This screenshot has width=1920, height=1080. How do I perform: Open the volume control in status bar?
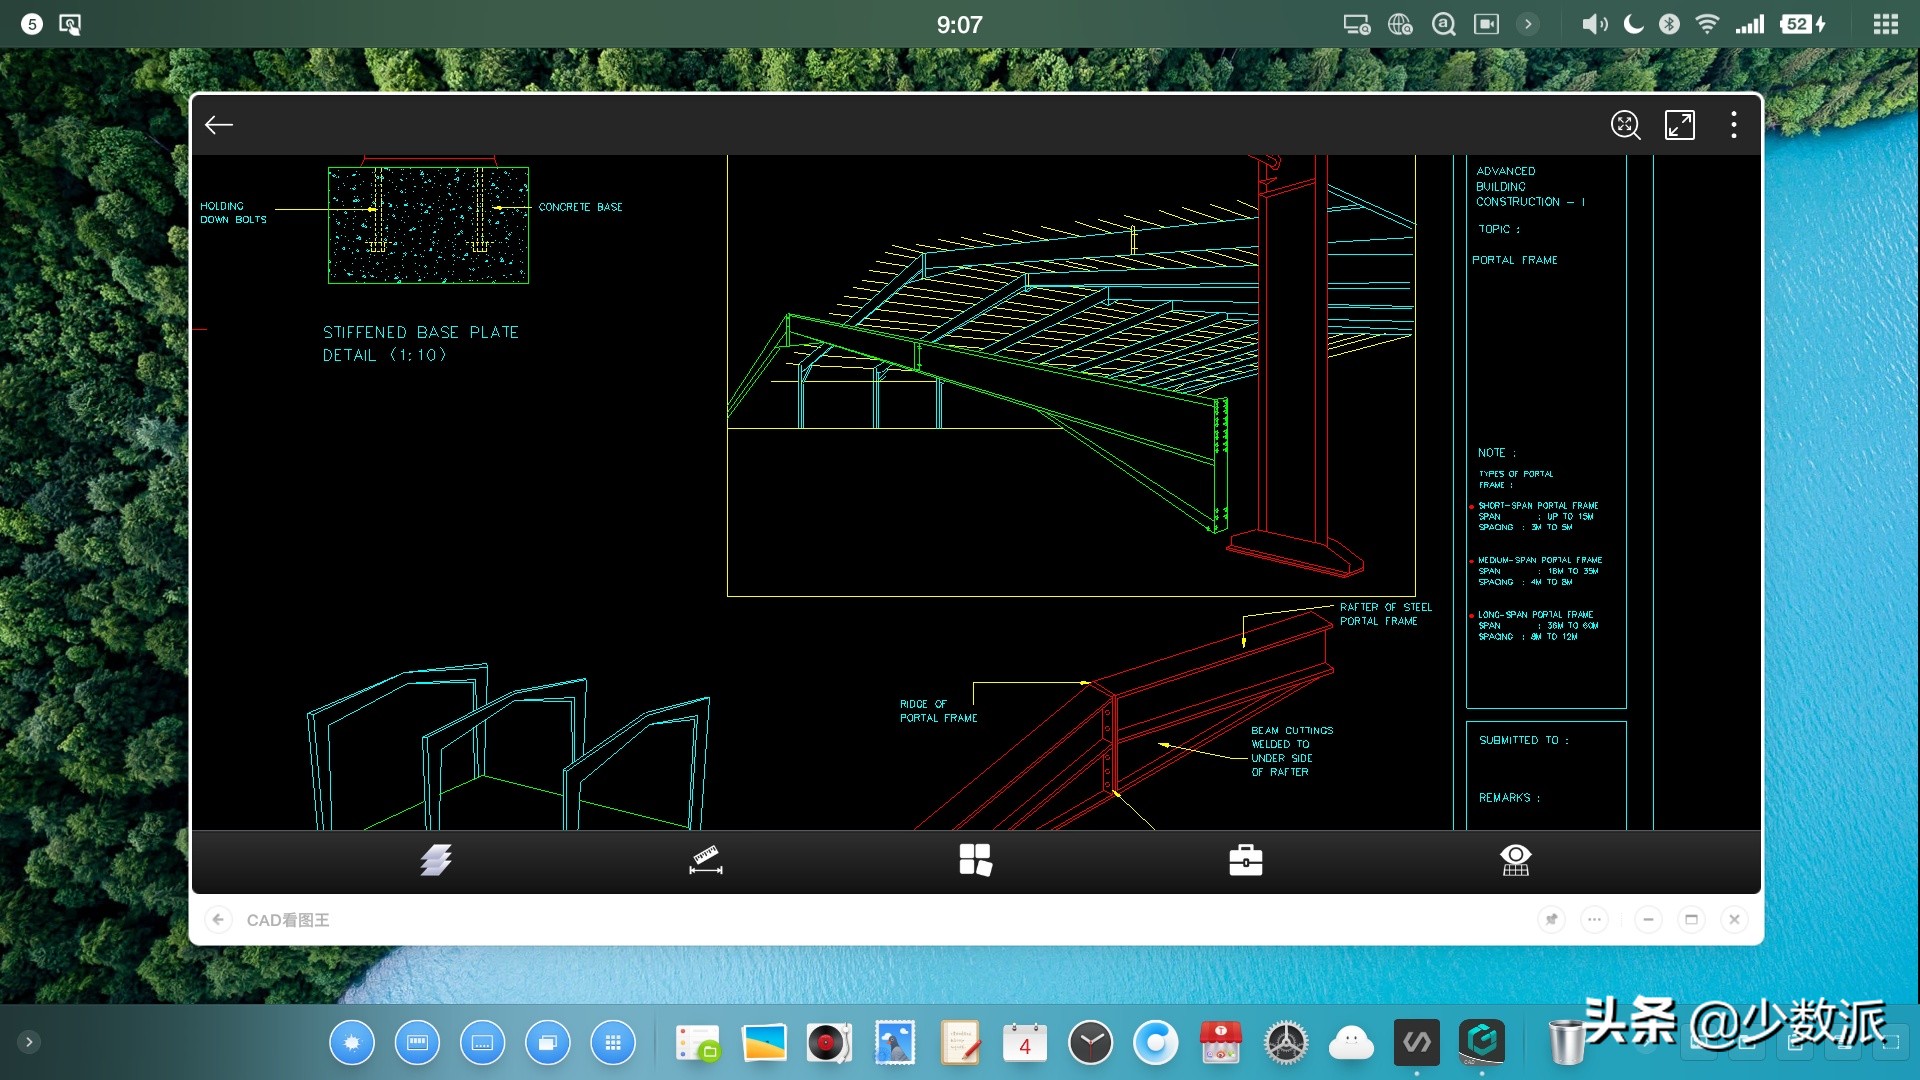point(1594,24)
